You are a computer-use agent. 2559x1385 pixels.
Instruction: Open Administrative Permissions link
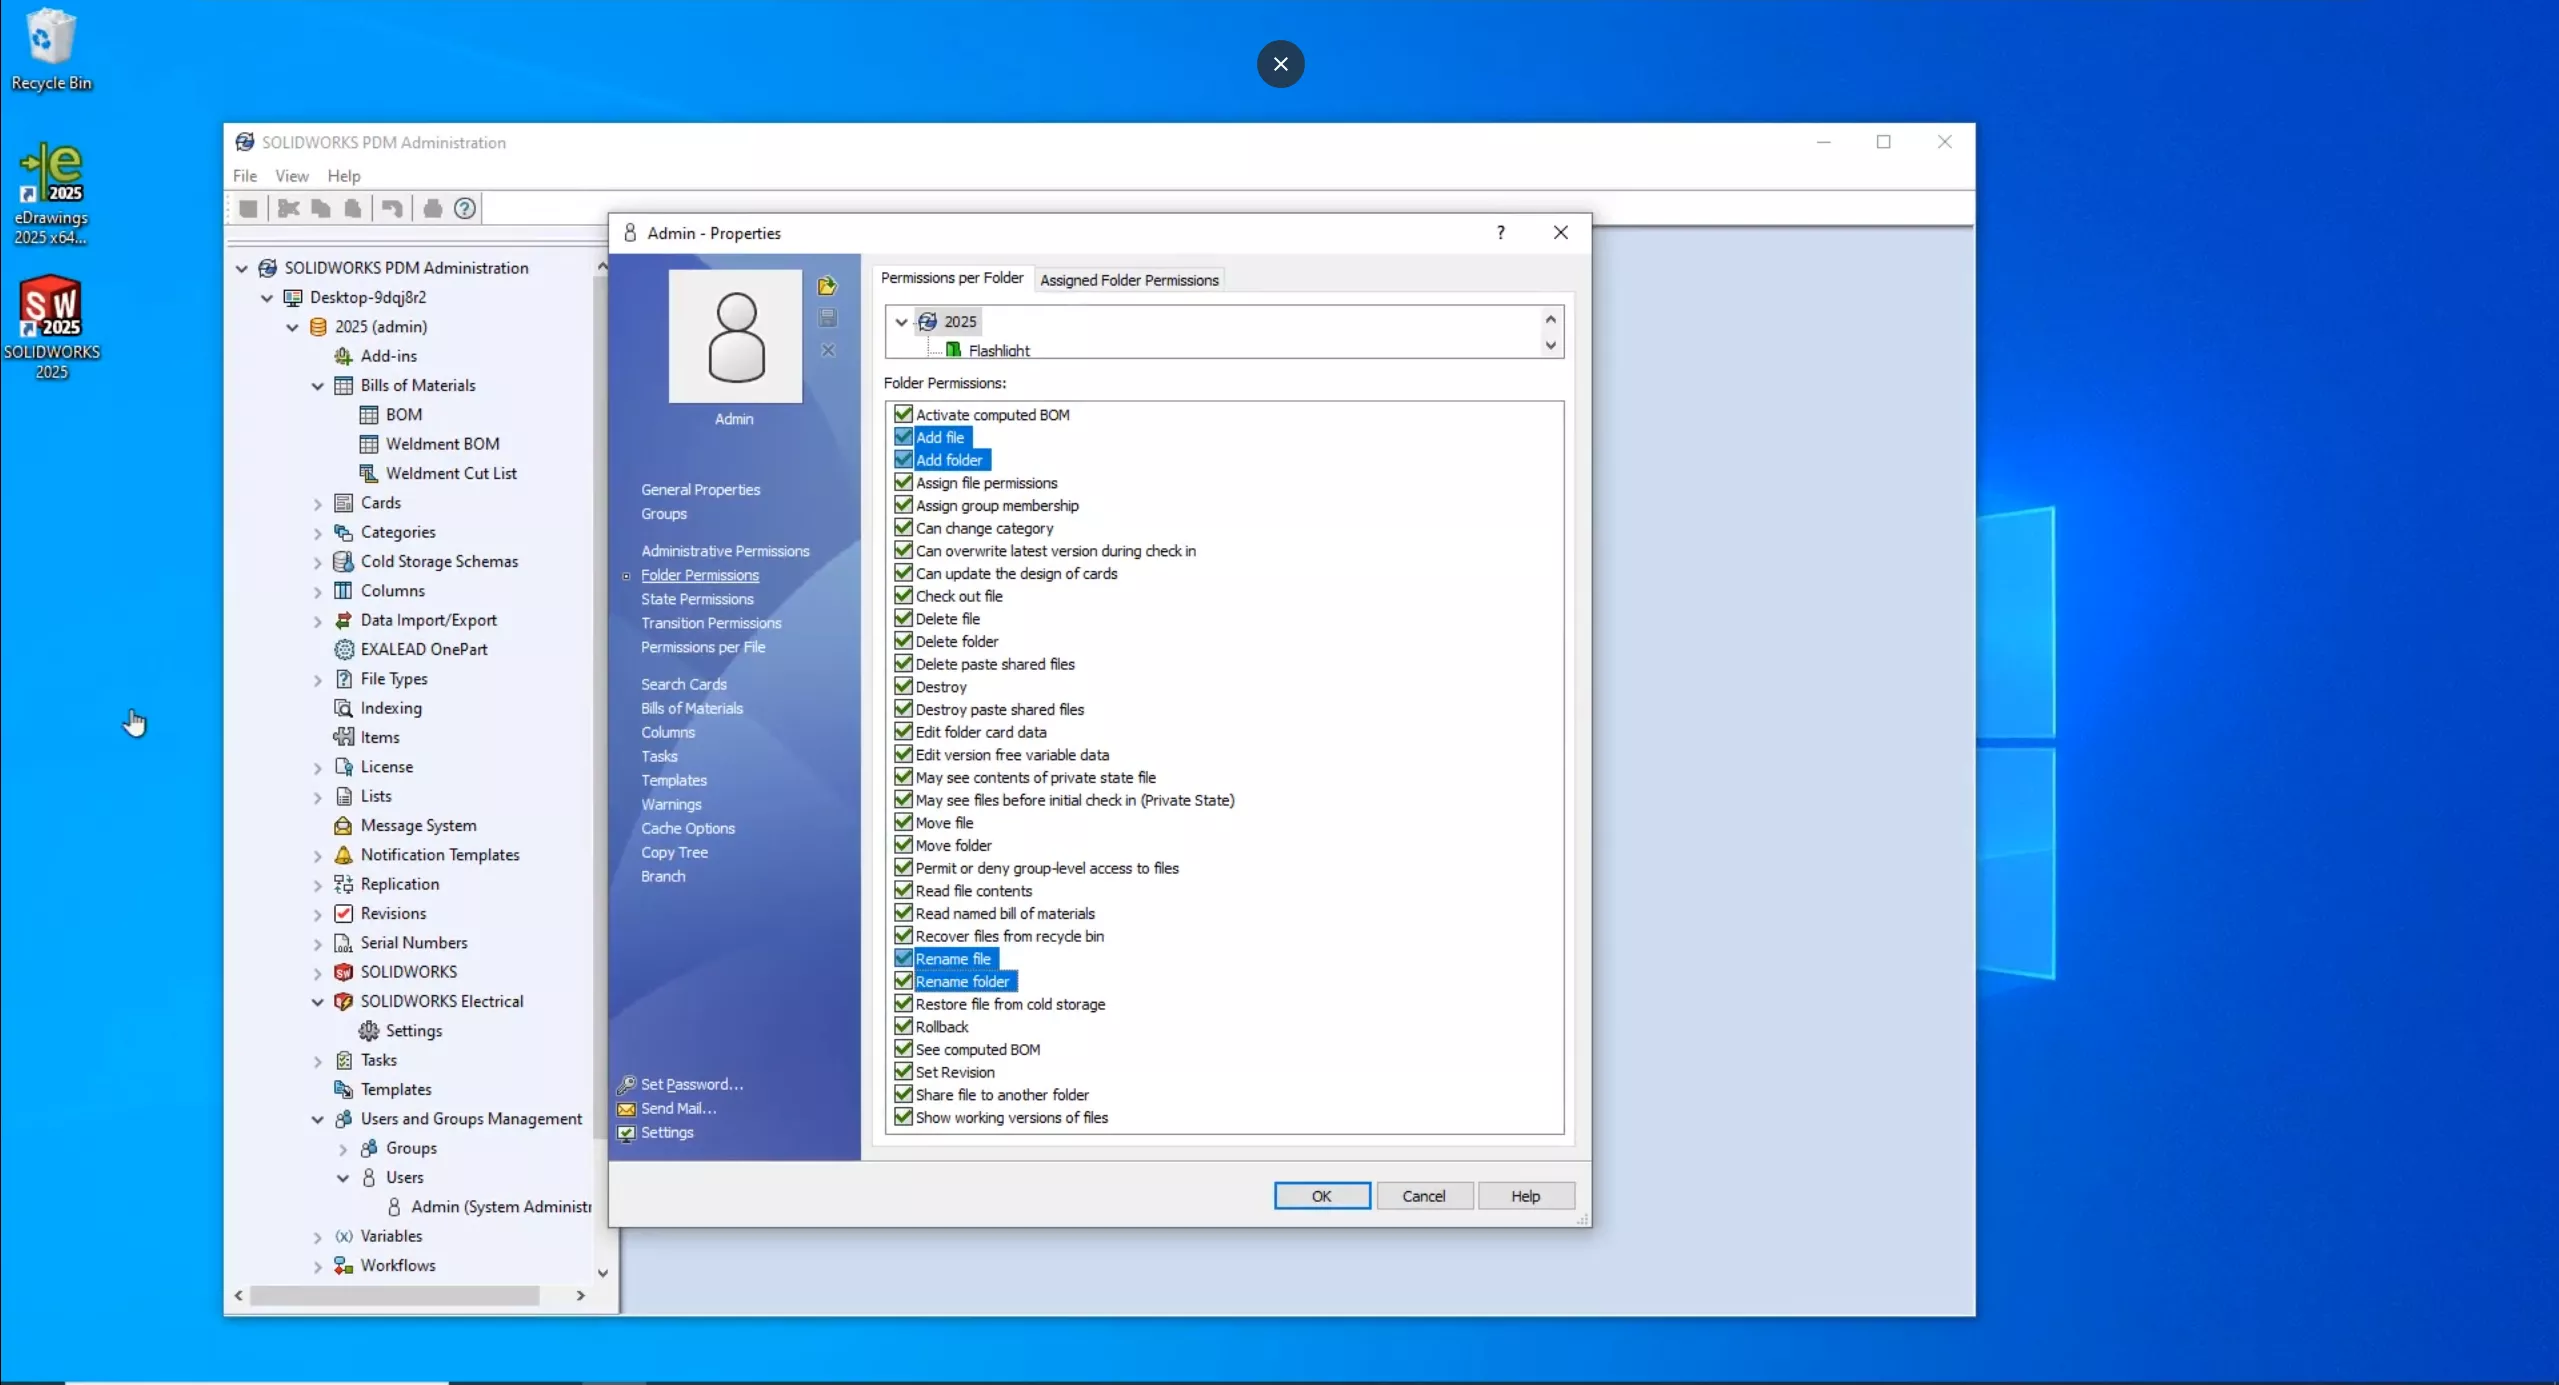click(725, 551)
